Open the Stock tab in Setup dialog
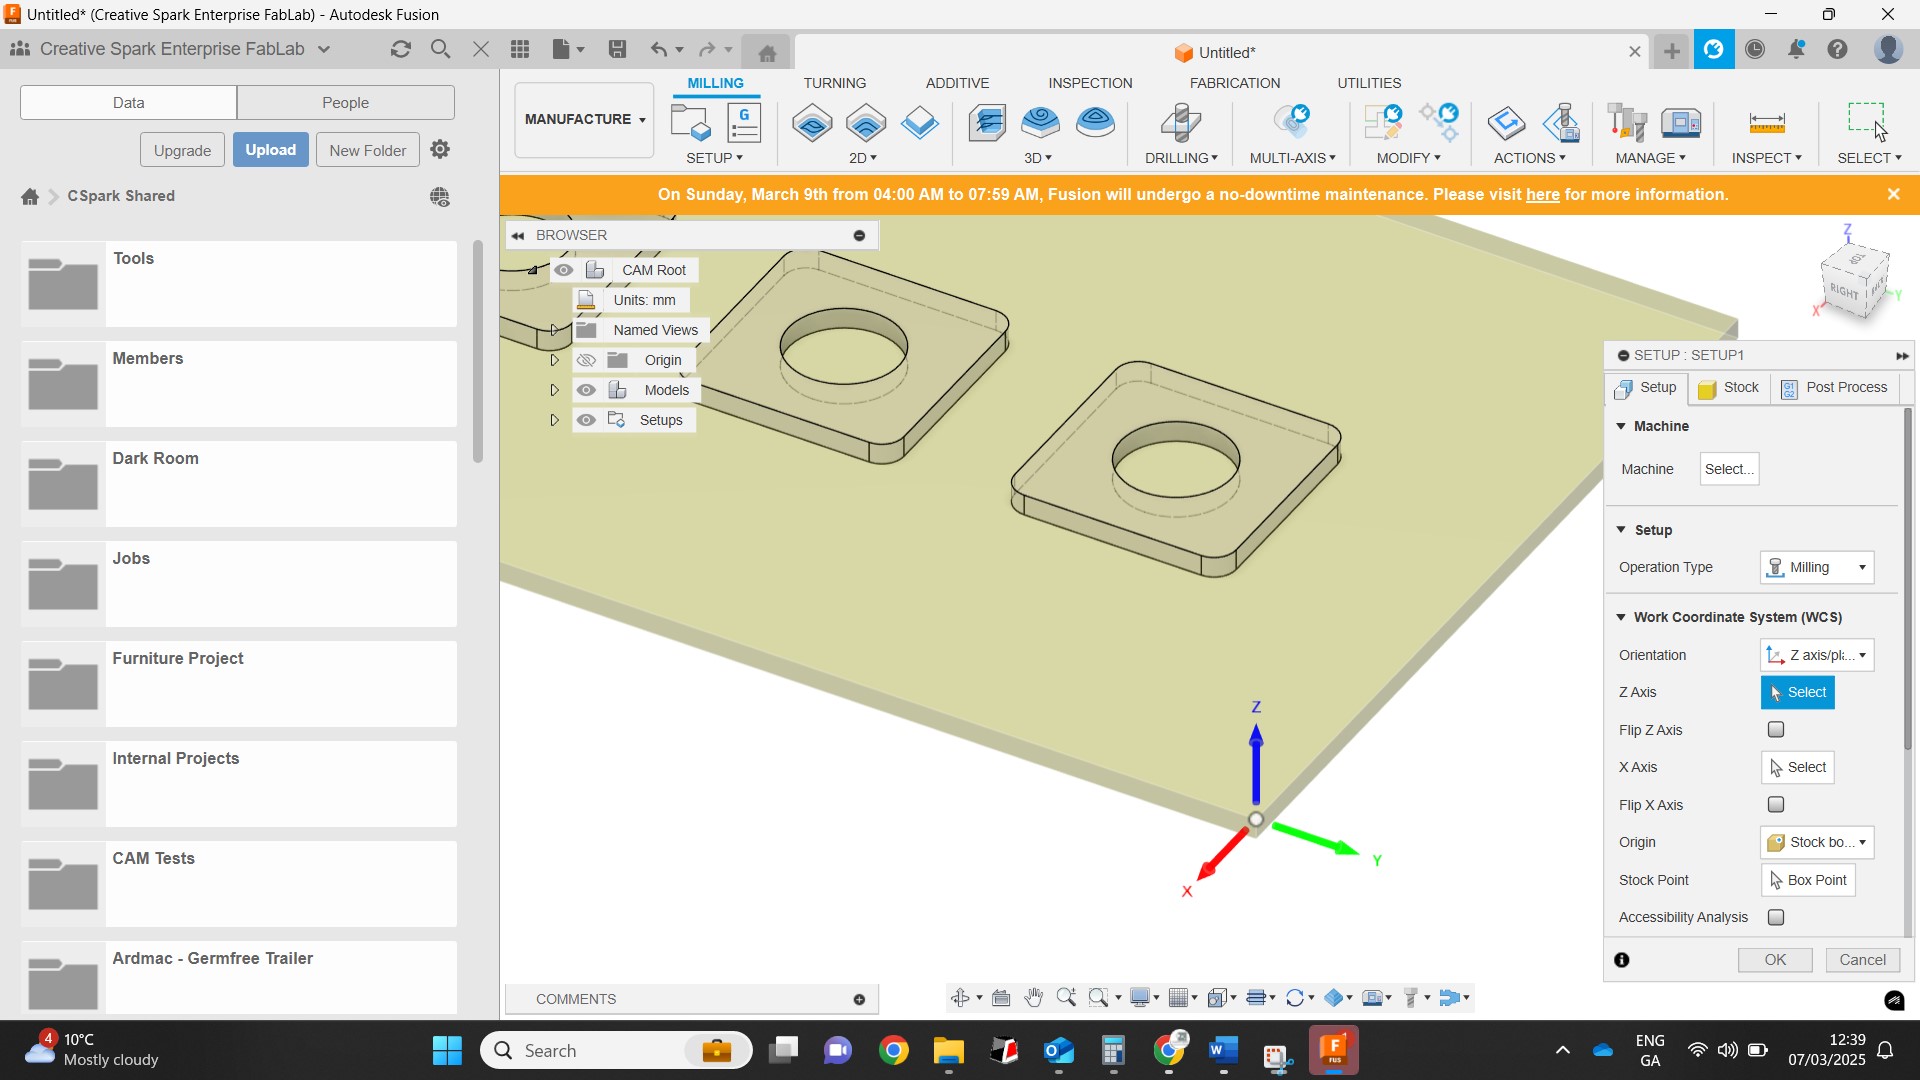 click(1729, 388)
